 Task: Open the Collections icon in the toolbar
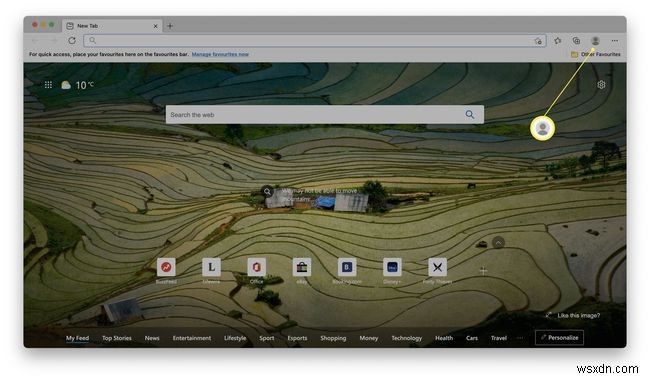[576, 41]
